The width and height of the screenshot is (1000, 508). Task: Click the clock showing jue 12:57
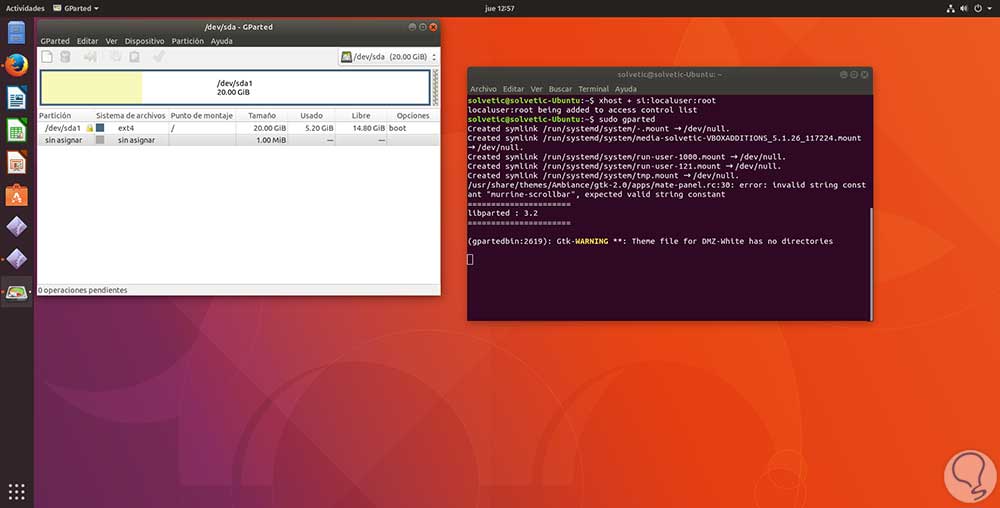pos(499,8)
